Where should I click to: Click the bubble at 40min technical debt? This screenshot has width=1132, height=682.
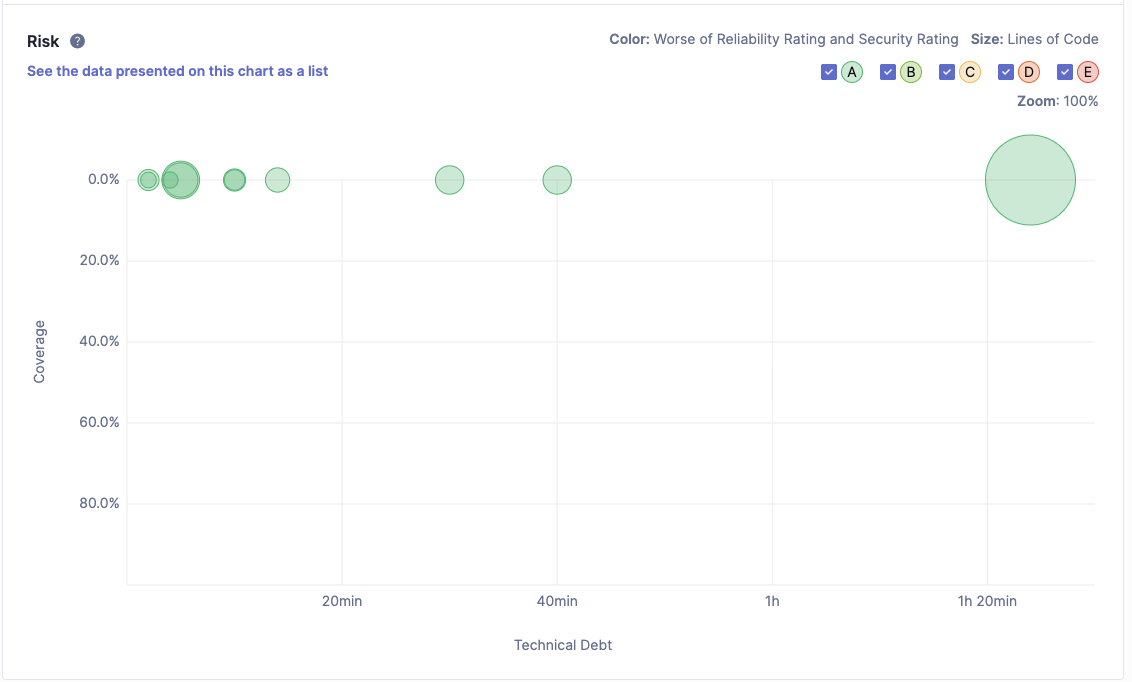(557, 180)
